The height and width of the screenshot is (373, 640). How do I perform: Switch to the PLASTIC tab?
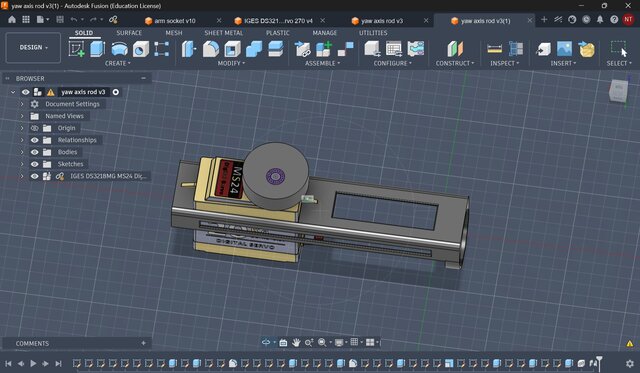tap(278, 33)
